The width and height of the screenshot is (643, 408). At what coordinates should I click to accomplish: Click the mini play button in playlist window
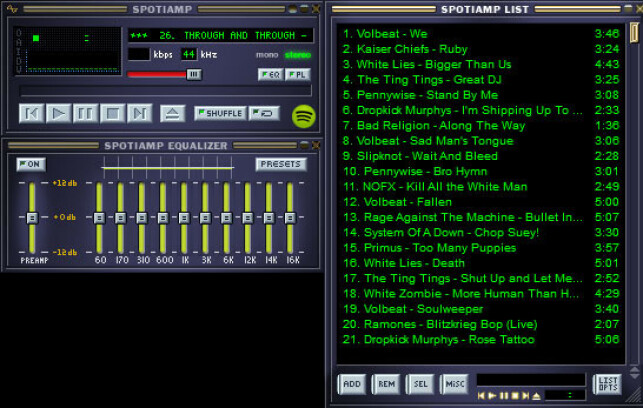[x=493, y=396]
